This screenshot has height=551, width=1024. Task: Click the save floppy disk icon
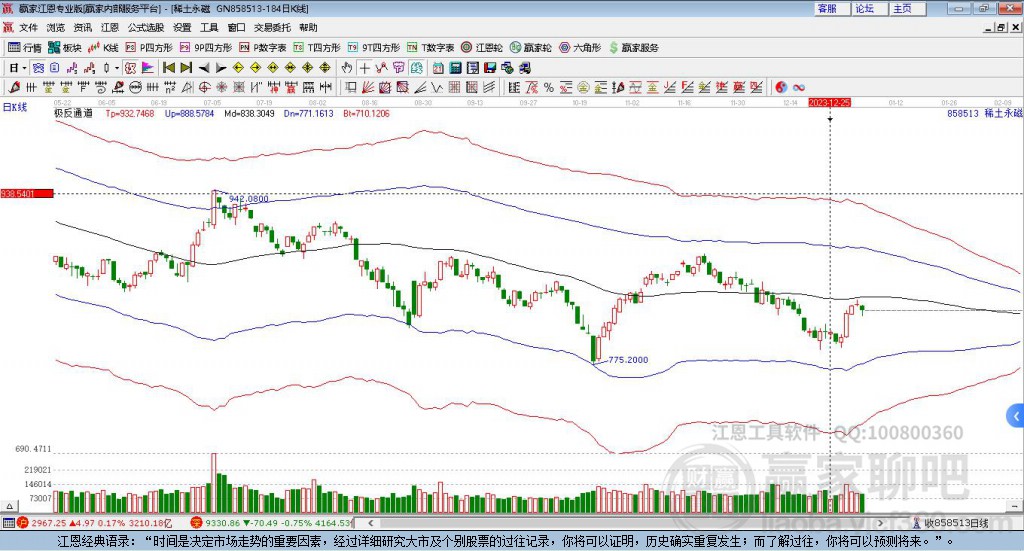[490, 68]
